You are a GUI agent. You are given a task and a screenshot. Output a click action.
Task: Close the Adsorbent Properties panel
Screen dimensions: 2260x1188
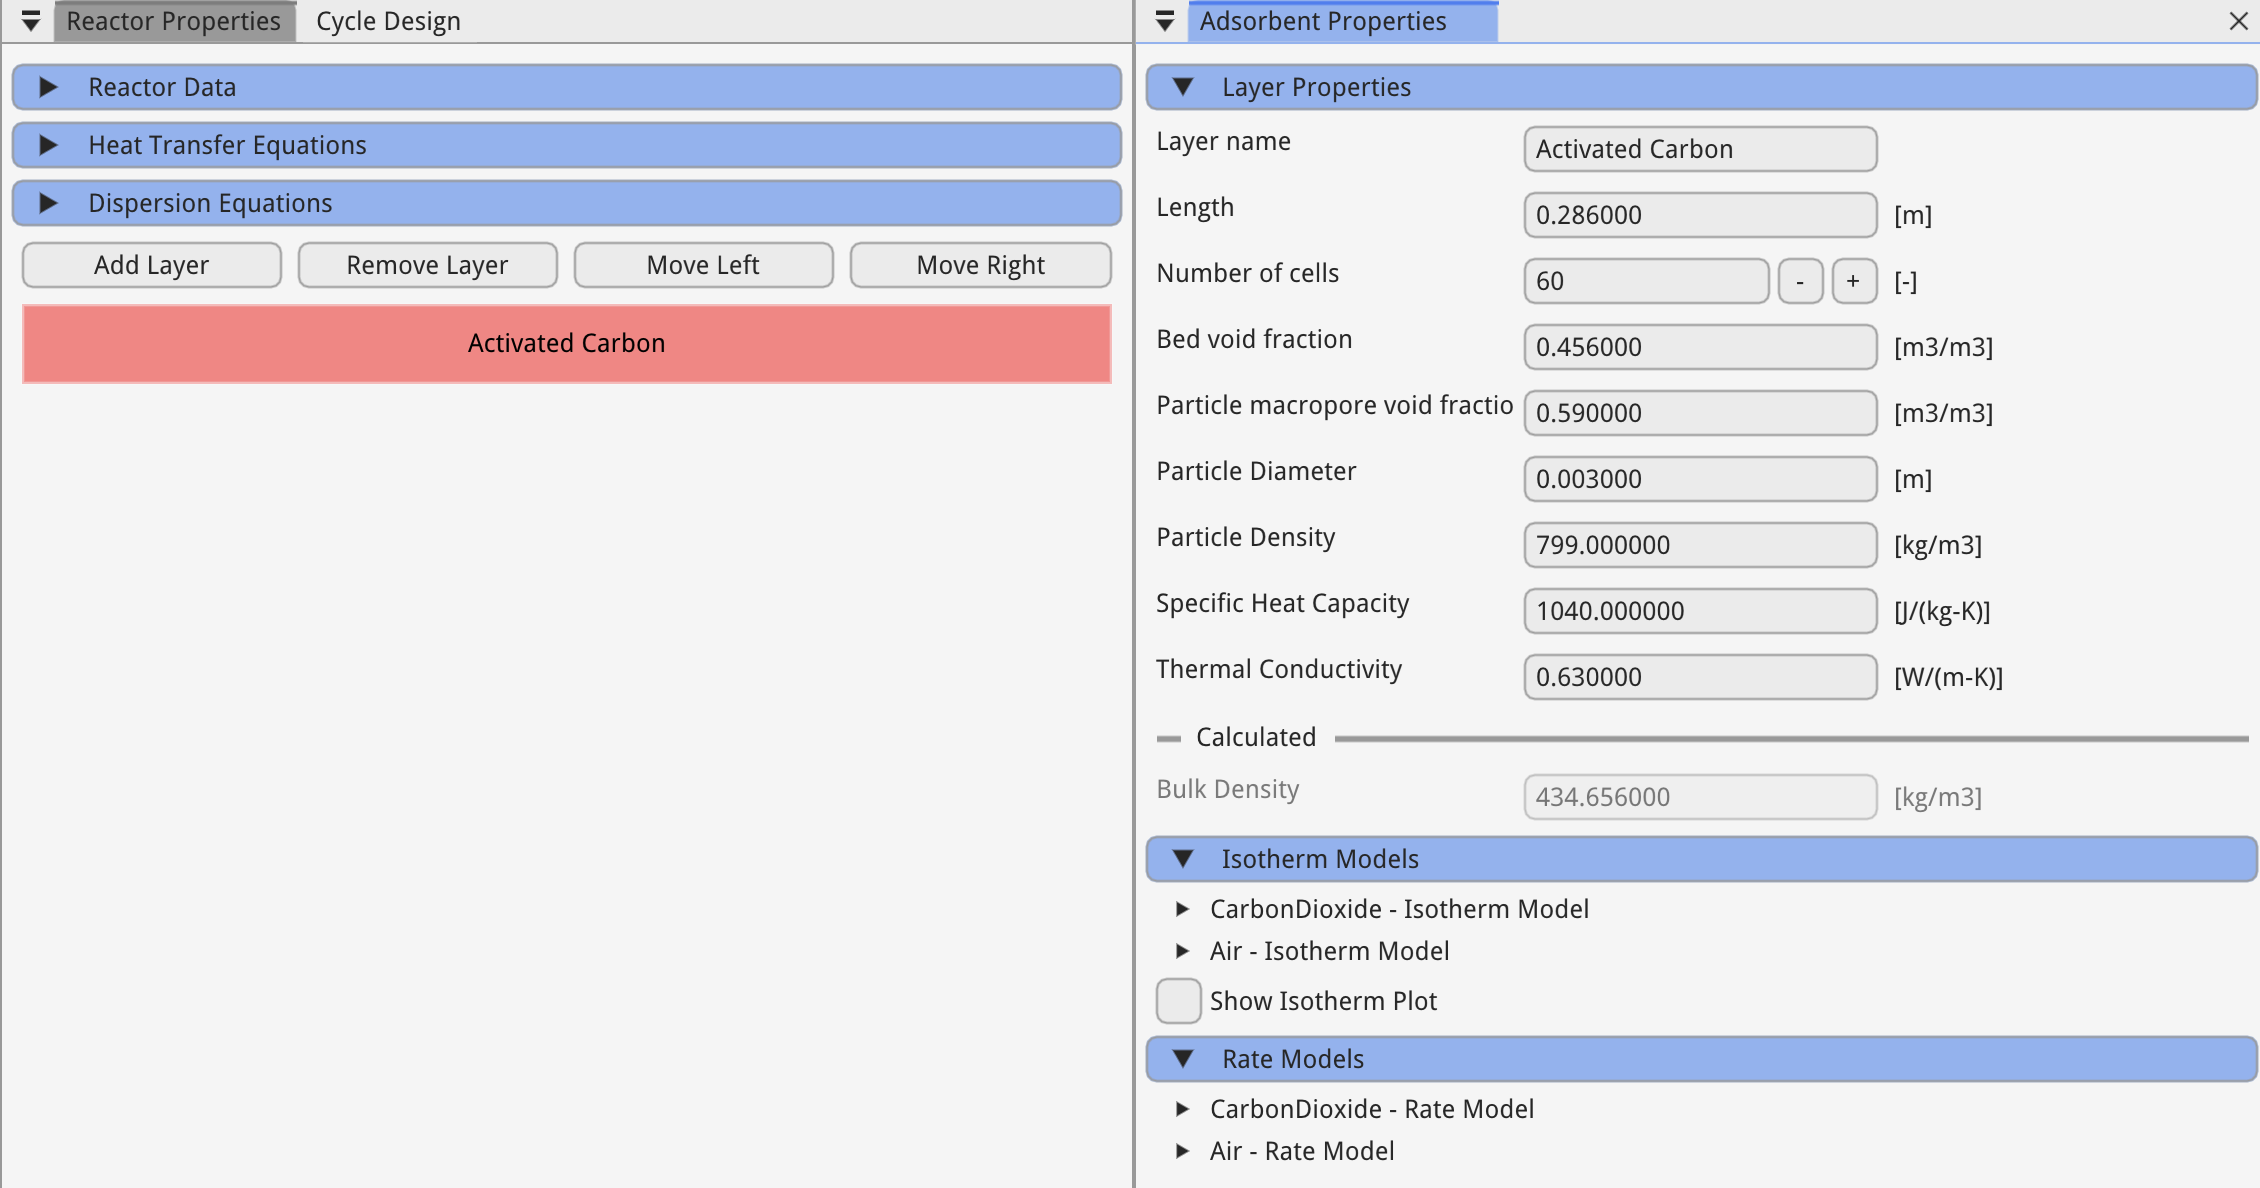coord(2238,21)
